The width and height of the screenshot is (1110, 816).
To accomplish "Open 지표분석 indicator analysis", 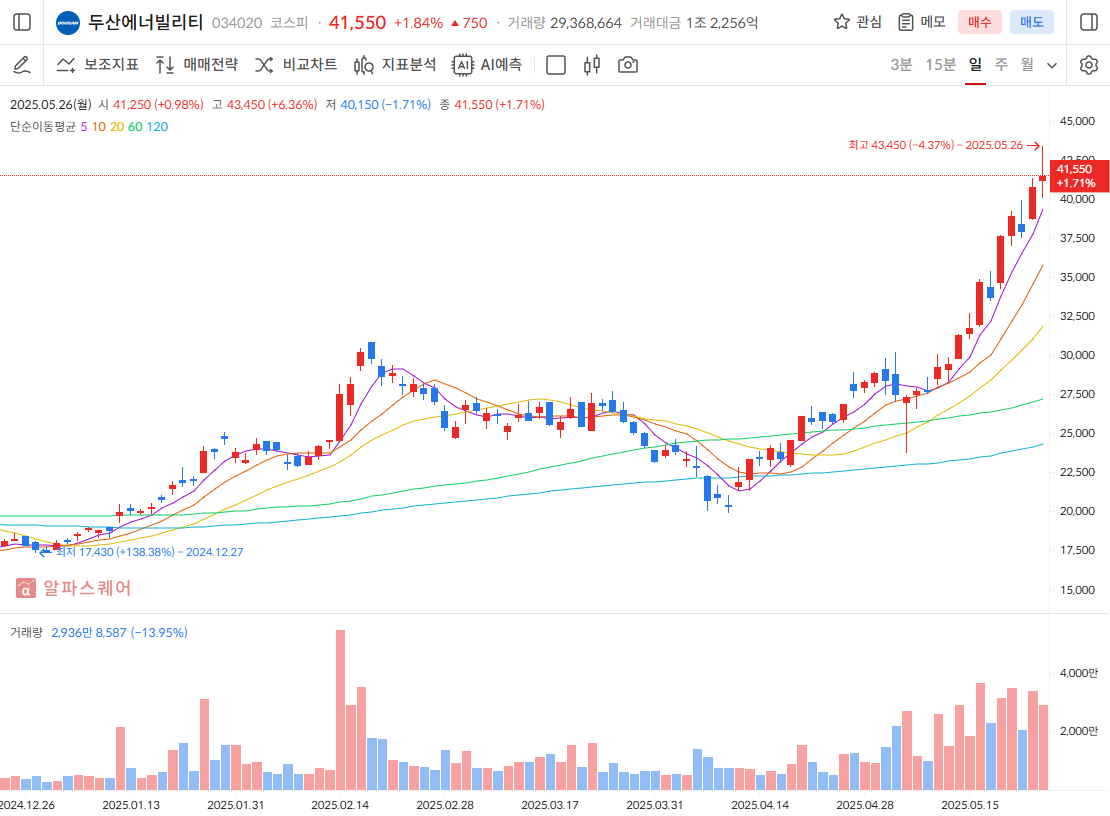I will pos(395,65).
